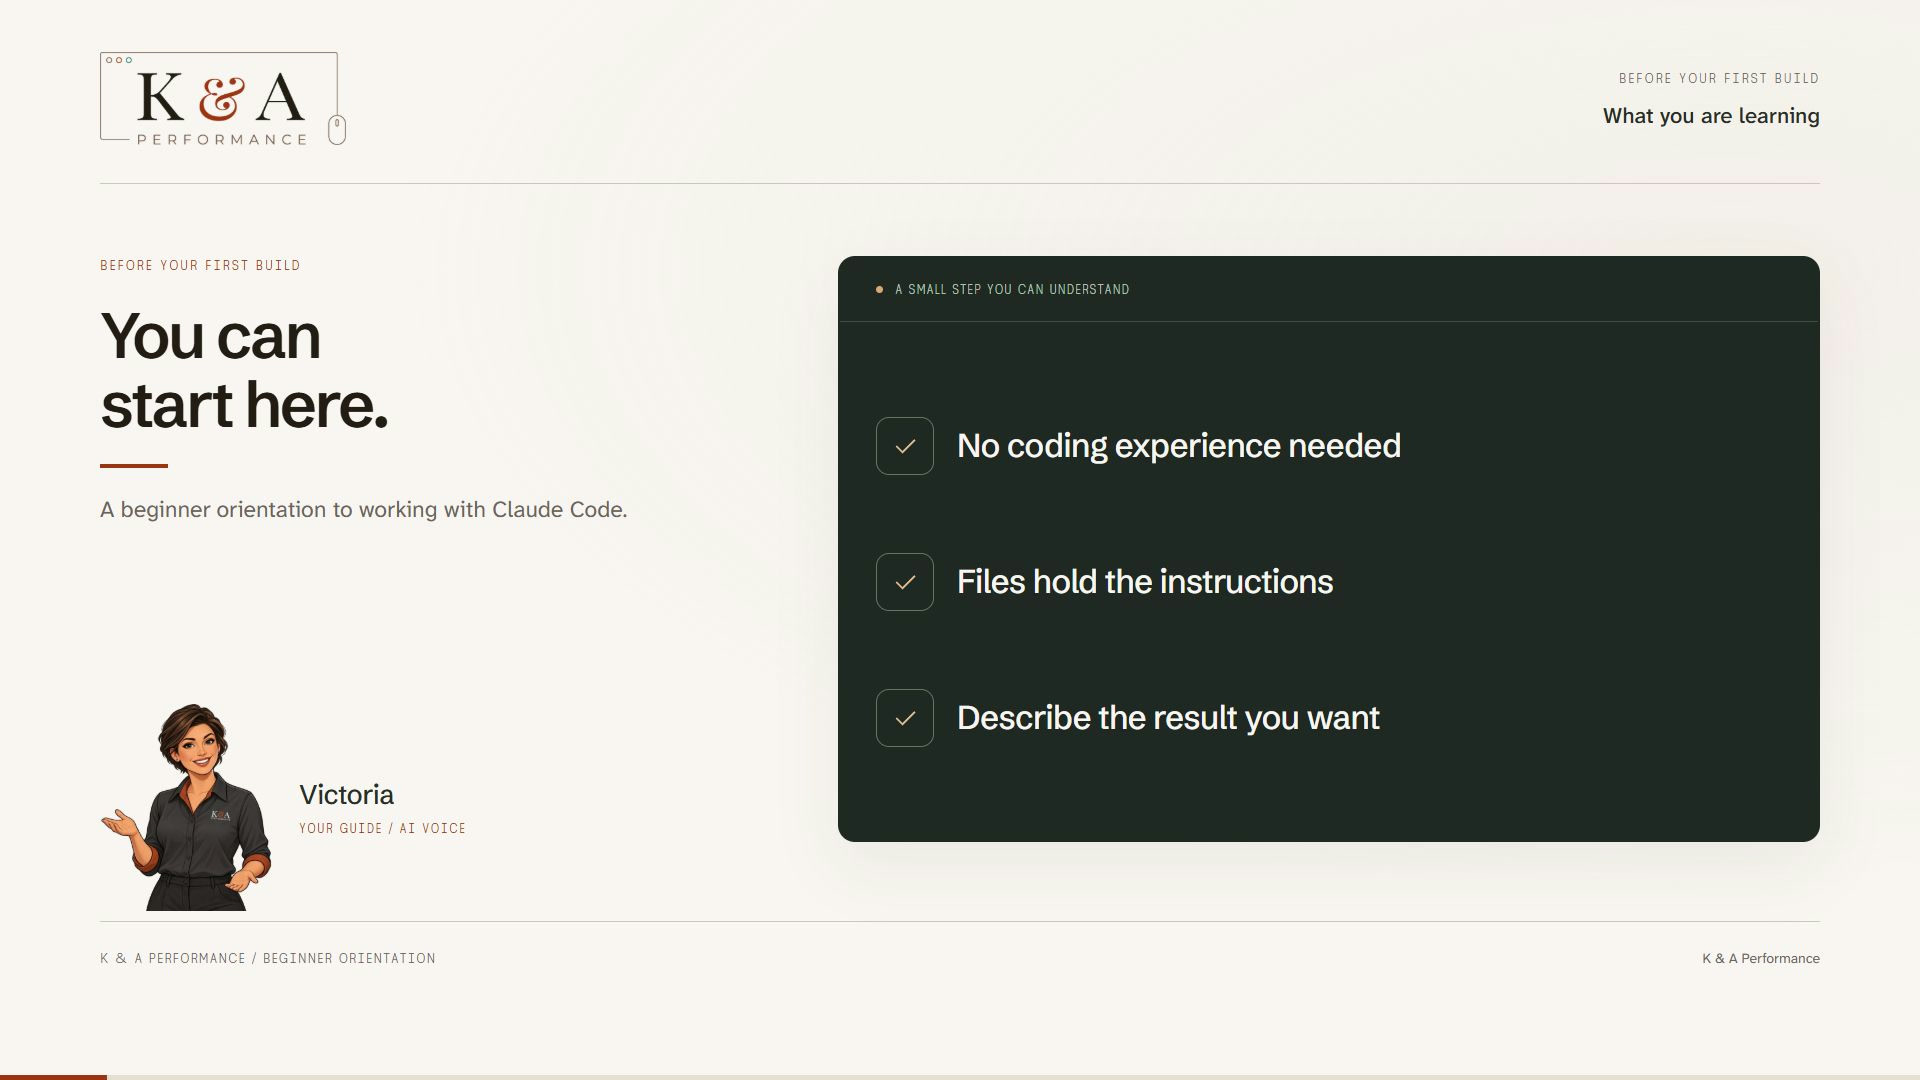The height and width of the screenshot is (1080, 1920).
Task: Select the 'Files hold the instructions' item text
Action: pyautogui.click(x=1145, y=582)
